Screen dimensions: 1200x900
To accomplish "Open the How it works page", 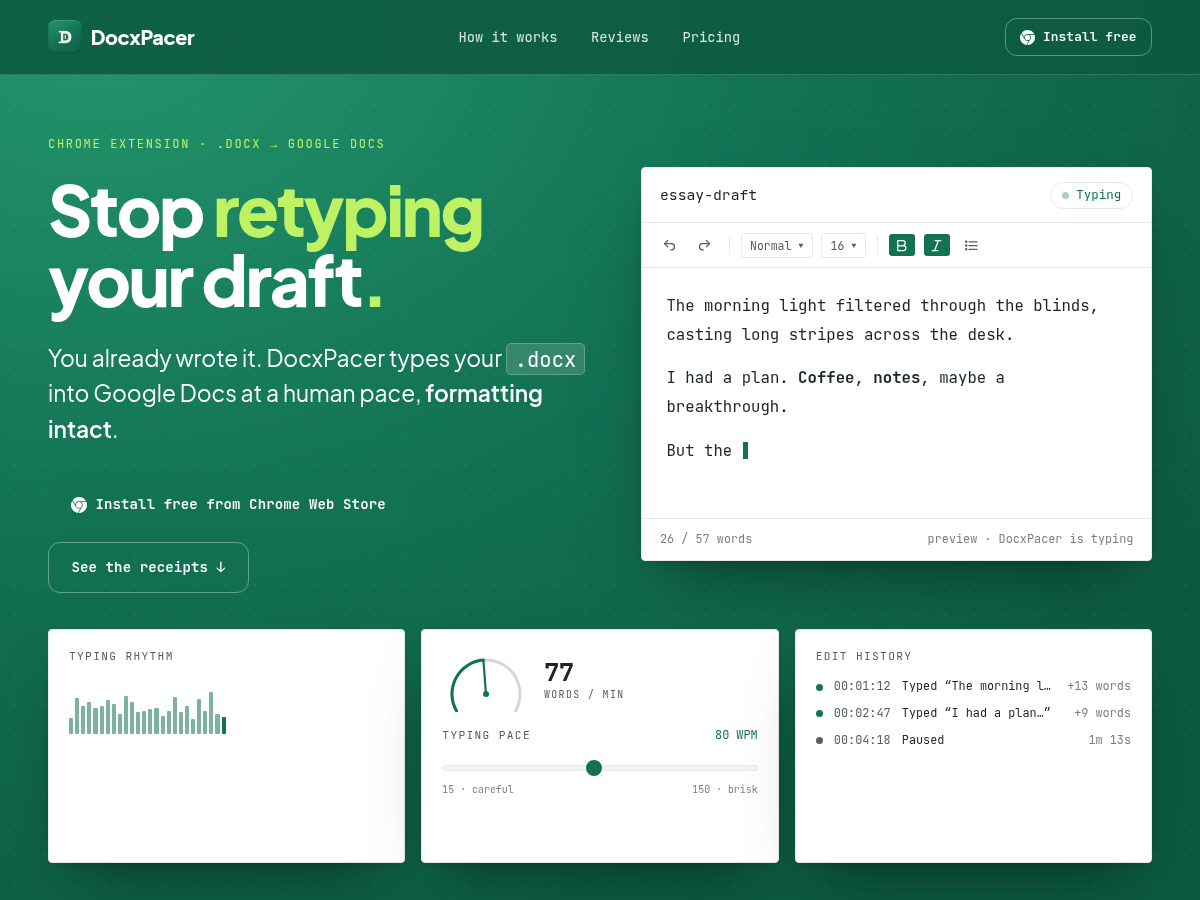I will (x=508, y=37).
